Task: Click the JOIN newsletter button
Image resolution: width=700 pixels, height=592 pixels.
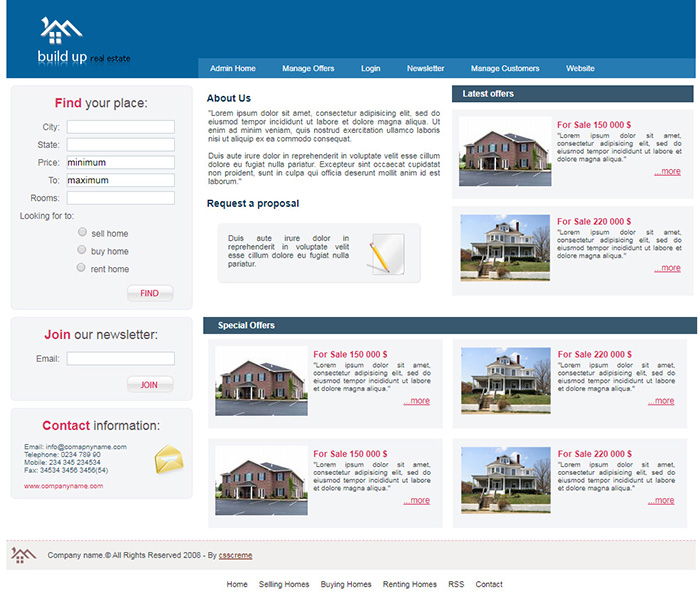Action: 150,385
